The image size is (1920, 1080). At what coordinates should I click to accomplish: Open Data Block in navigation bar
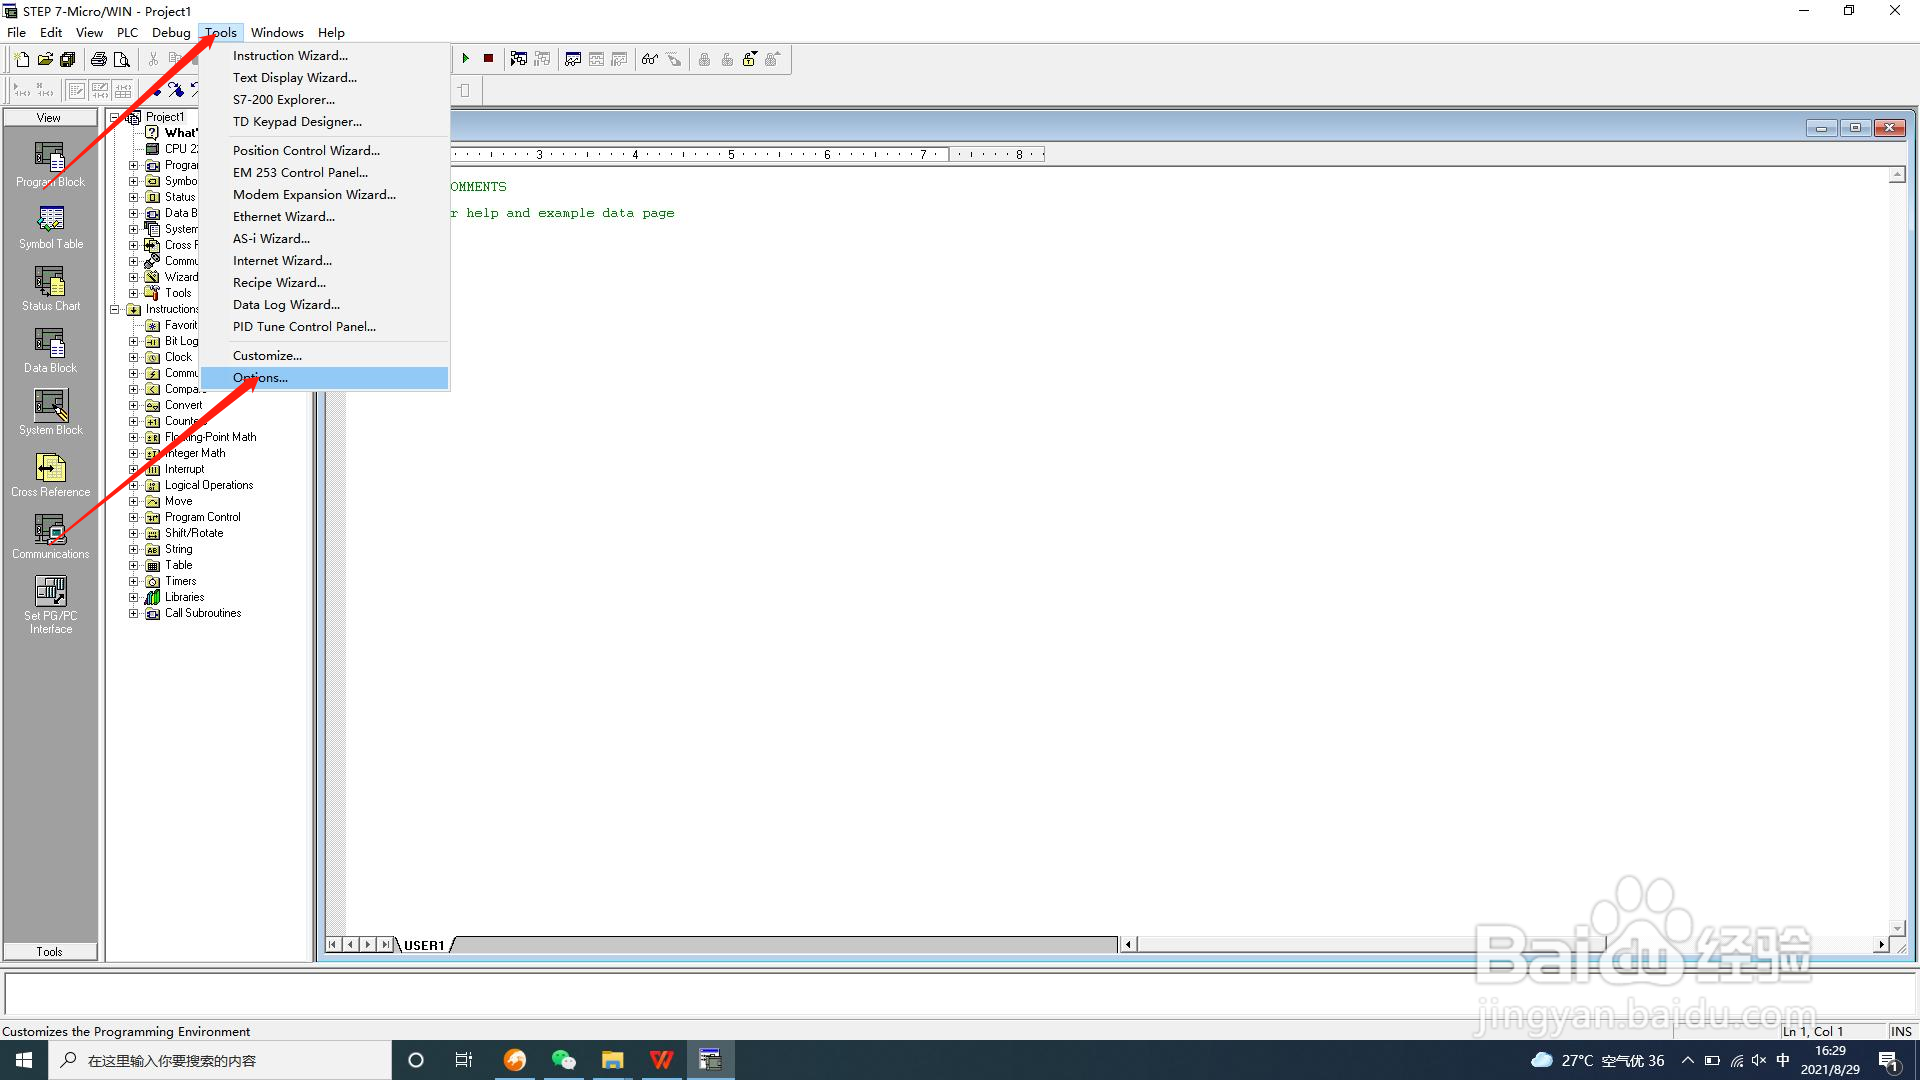tap(50, 351)
